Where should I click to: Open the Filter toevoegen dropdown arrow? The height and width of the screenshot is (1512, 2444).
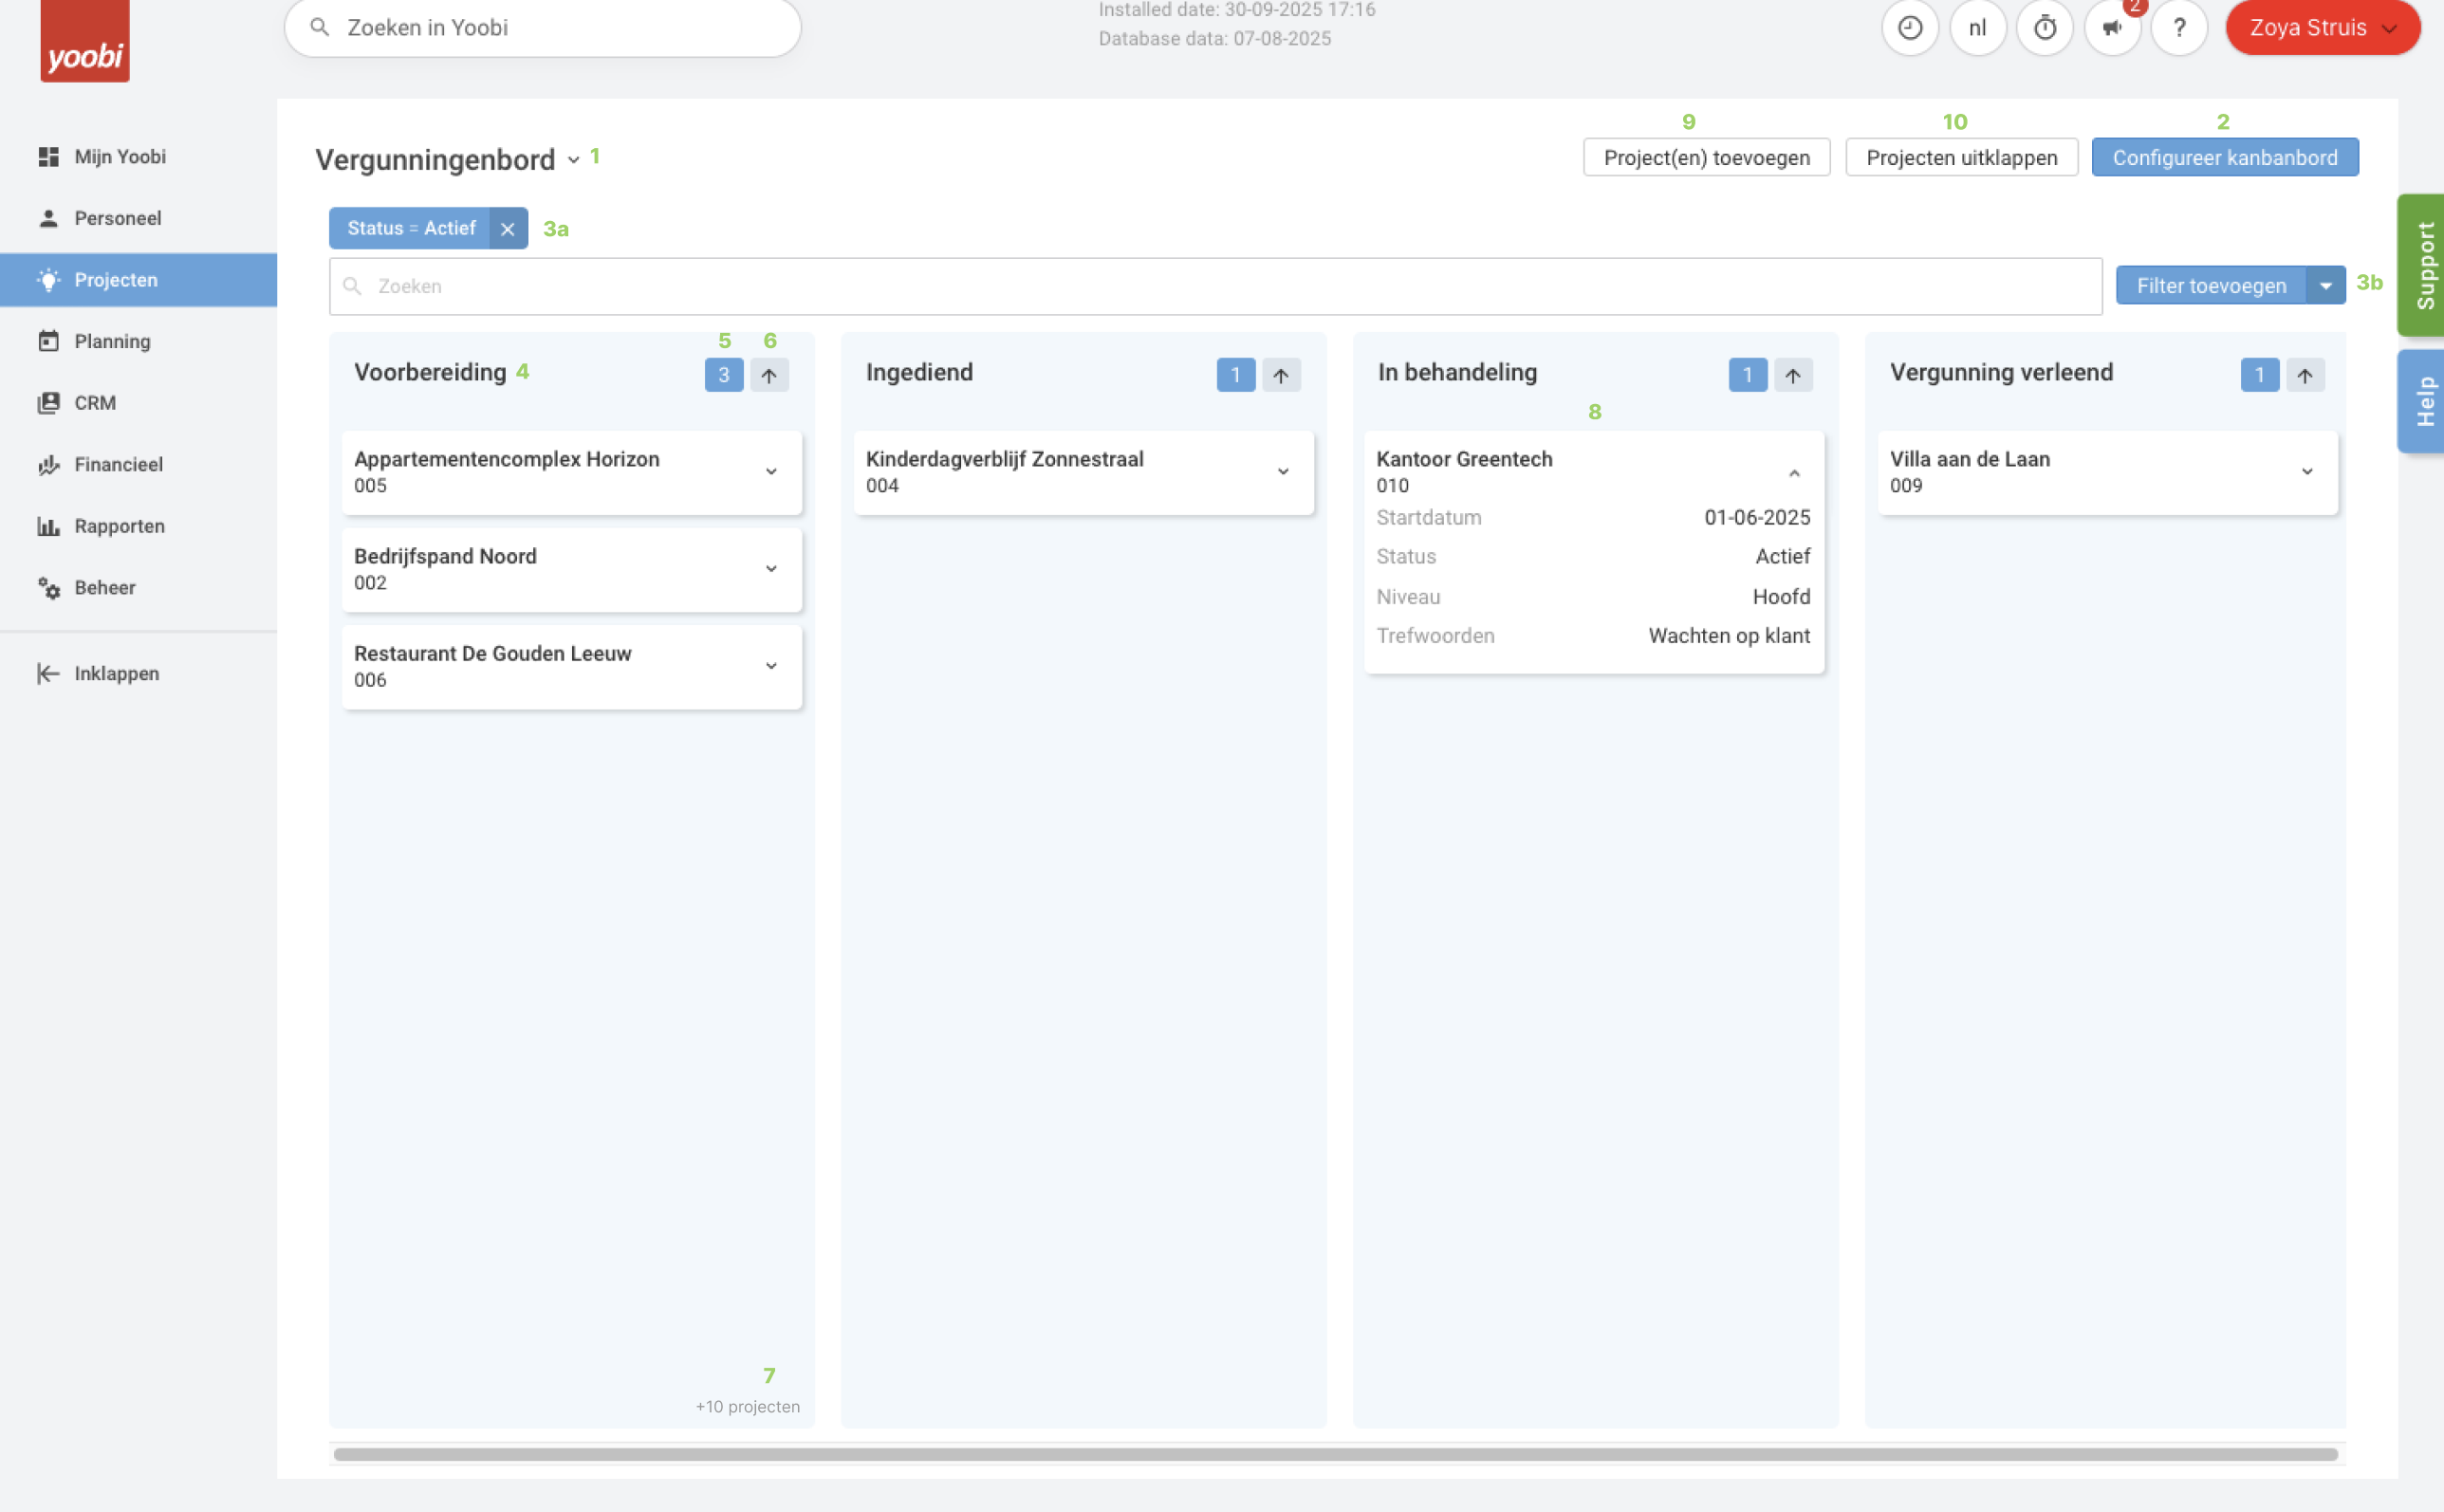click(x=2325, y=286)
